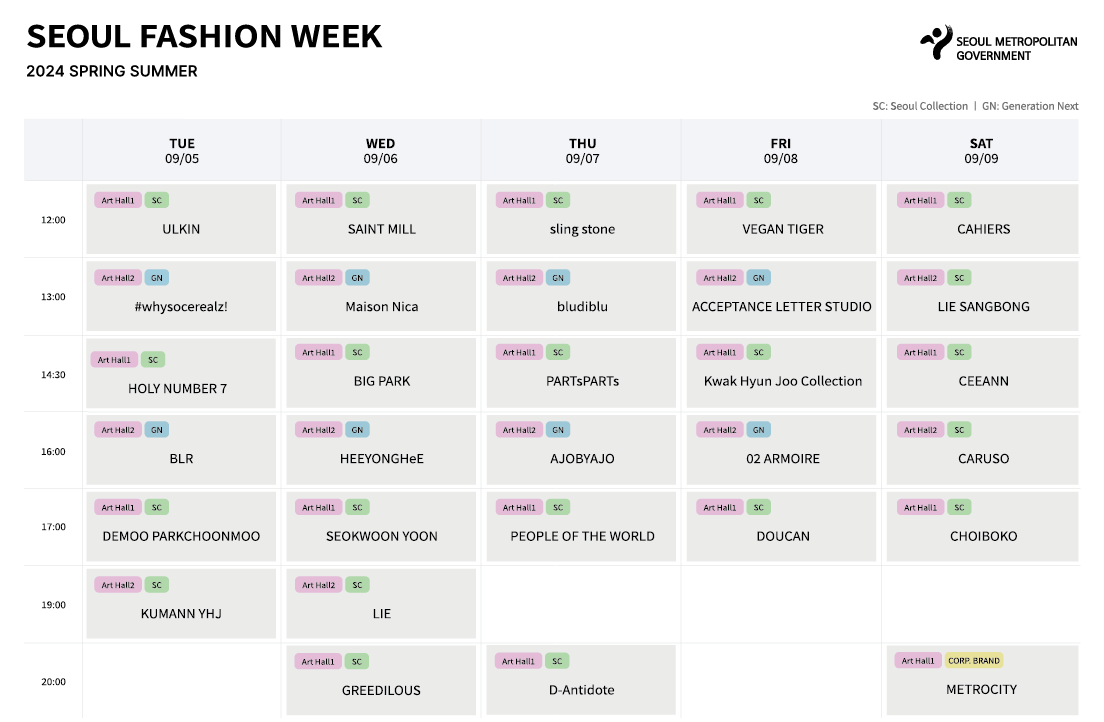The image size is (1104, 722).
Task: Click the Art Hall2 tag on Maison Nica
Action: click(318, 278)
